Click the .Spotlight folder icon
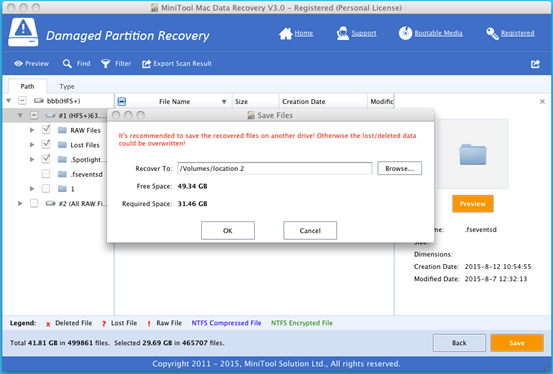 [x=62, y=159]
